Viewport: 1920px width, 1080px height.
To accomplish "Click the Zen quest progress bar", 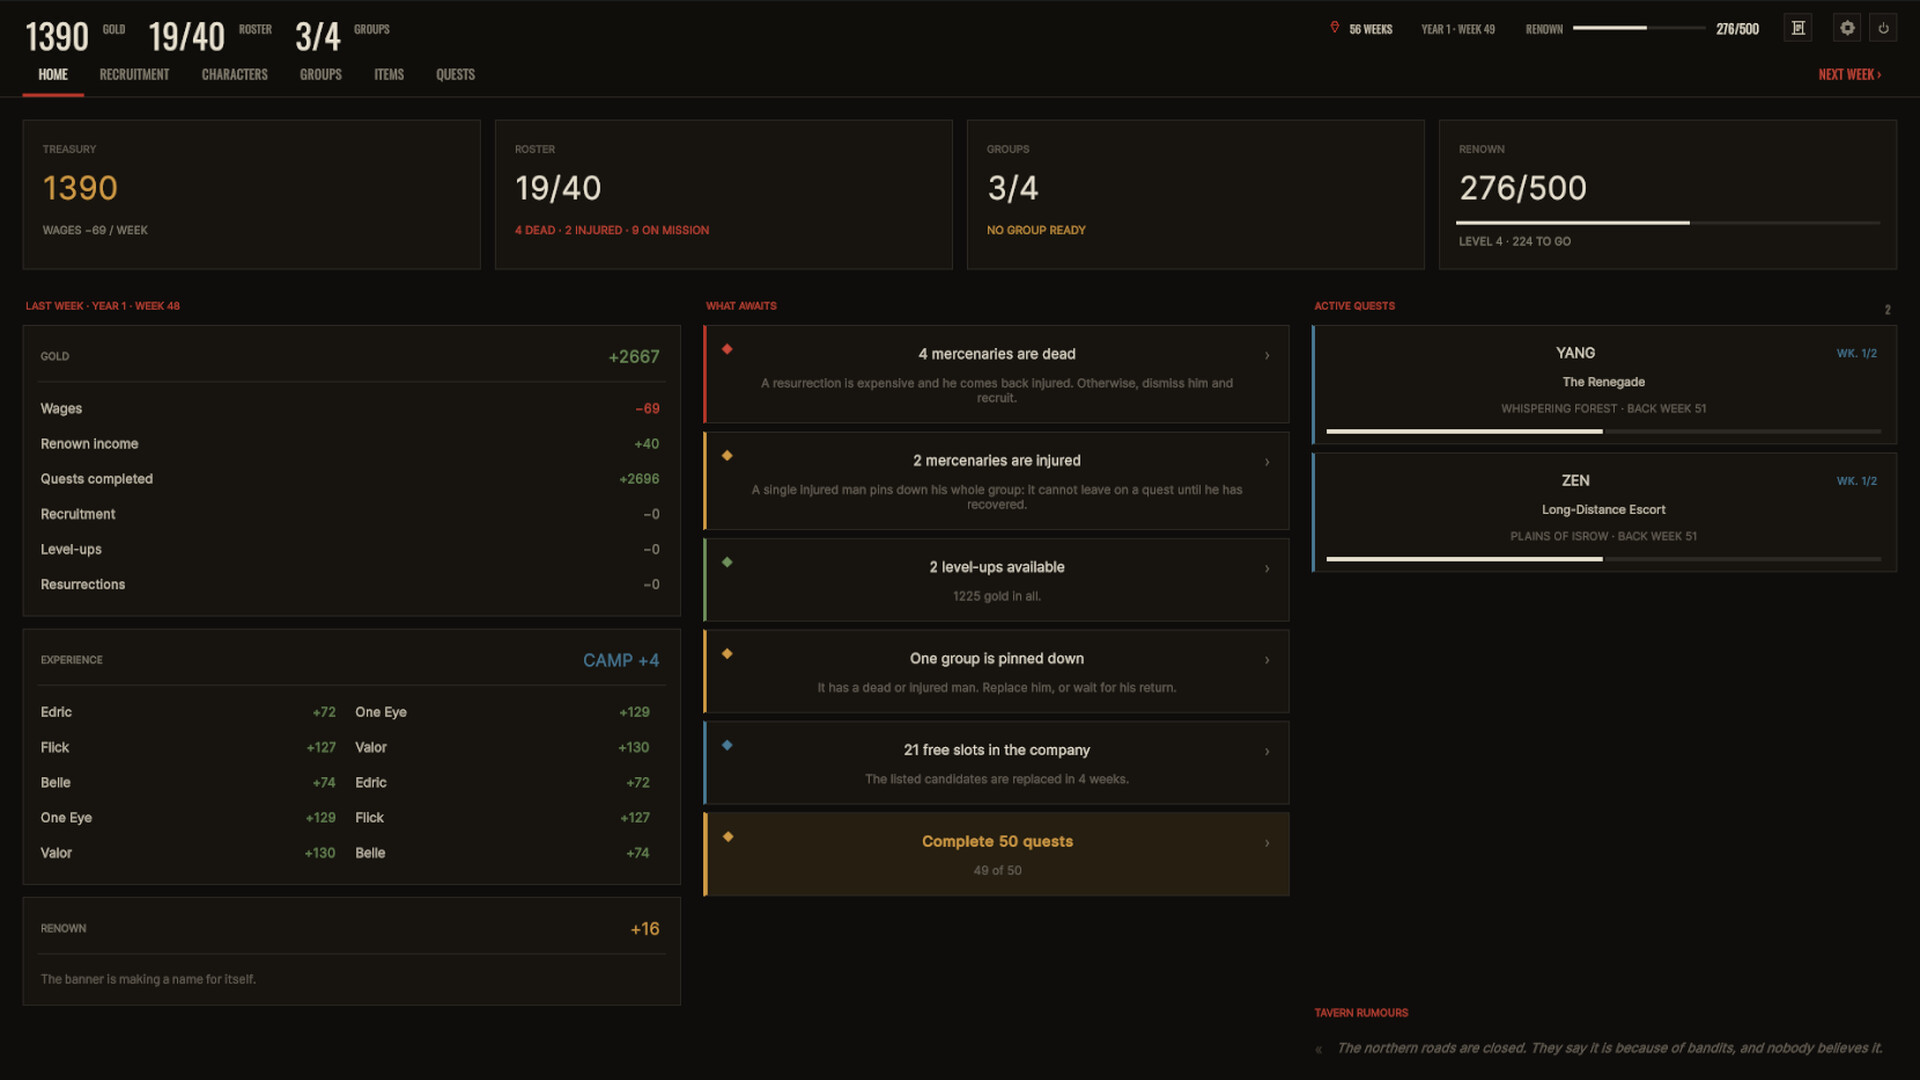I will [1603, 559].
